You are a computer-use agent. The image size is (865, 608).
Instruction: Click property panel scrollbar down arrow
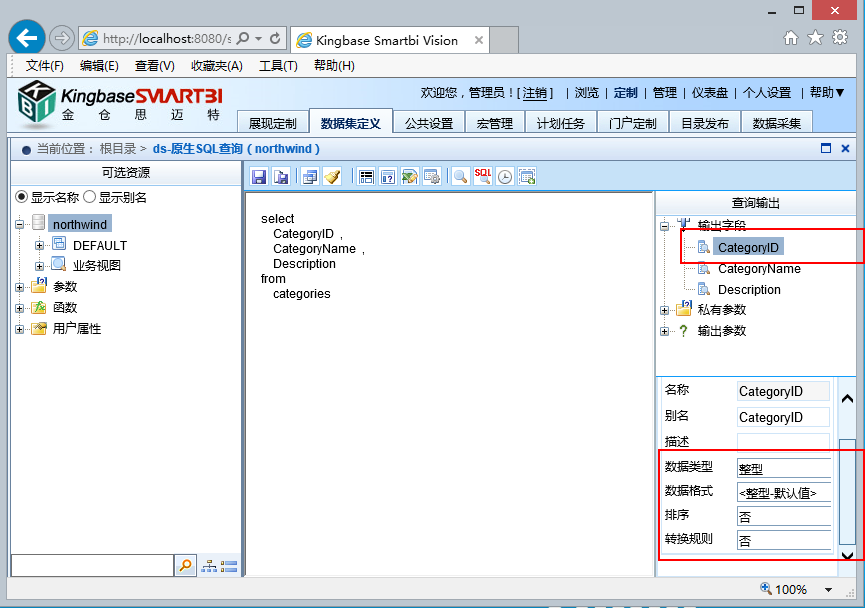[x=847, y=555]
